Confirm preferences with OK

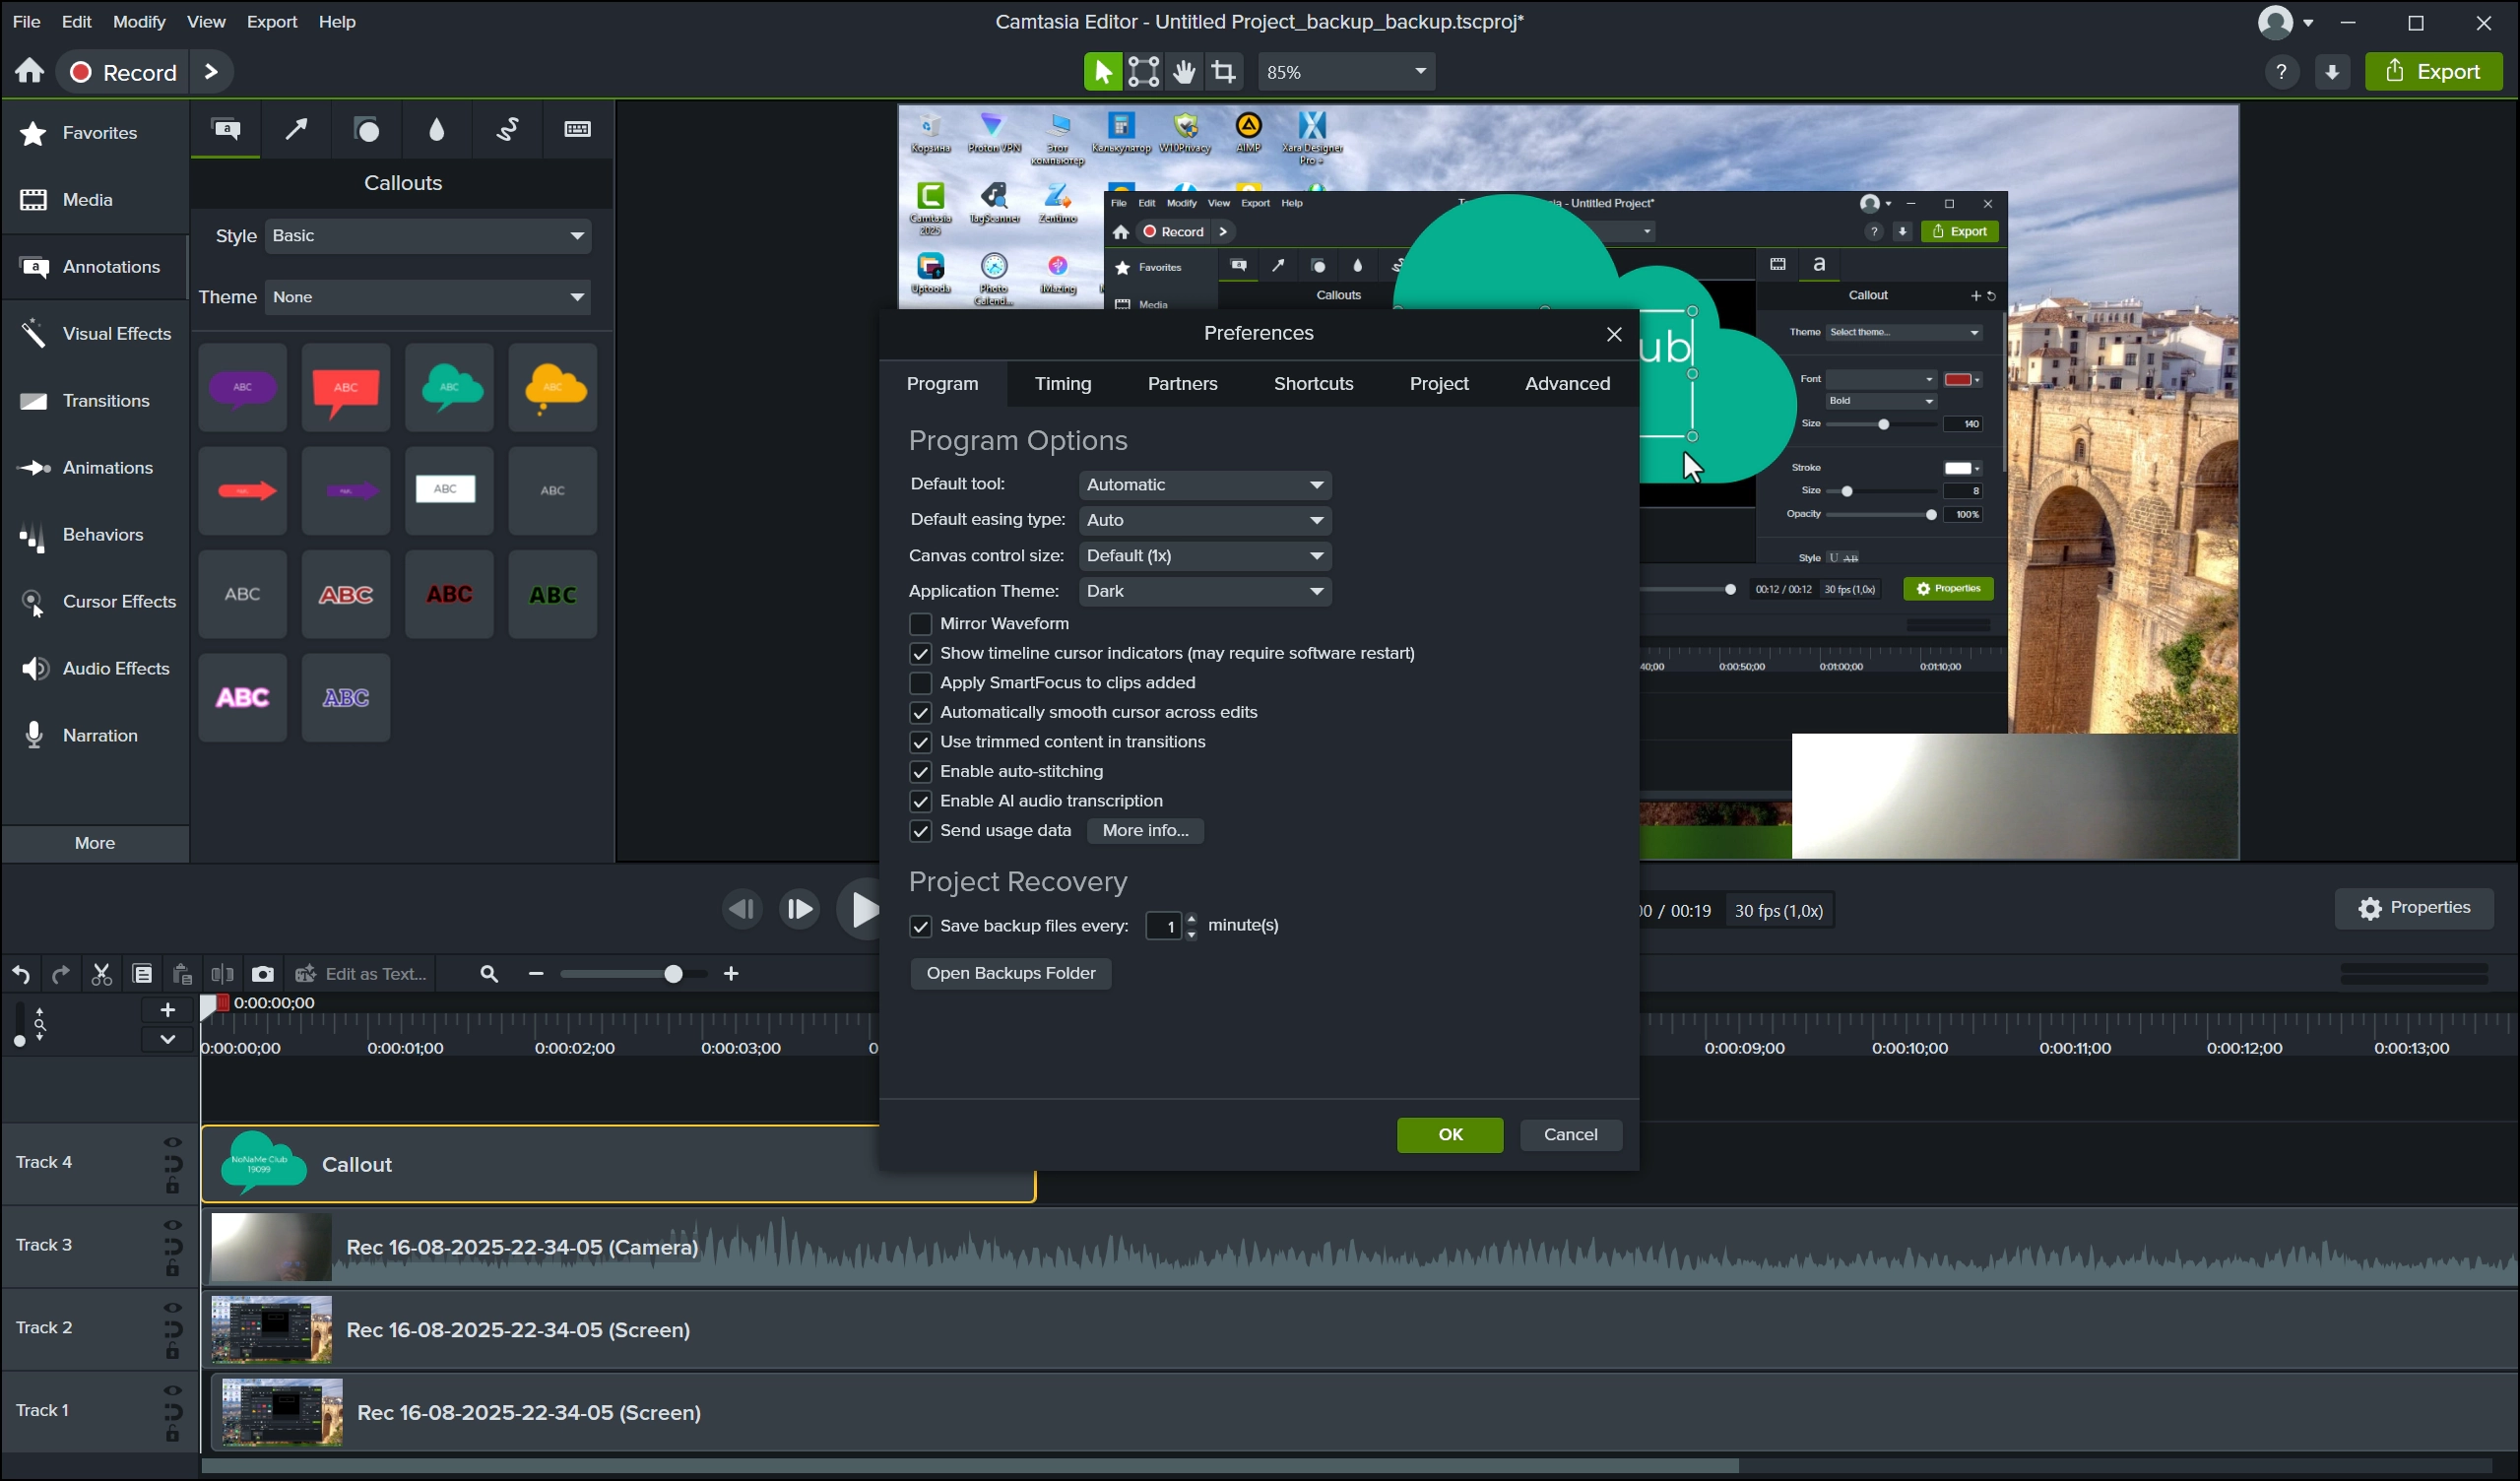pyautogui.click(x=1450, y=1135)
